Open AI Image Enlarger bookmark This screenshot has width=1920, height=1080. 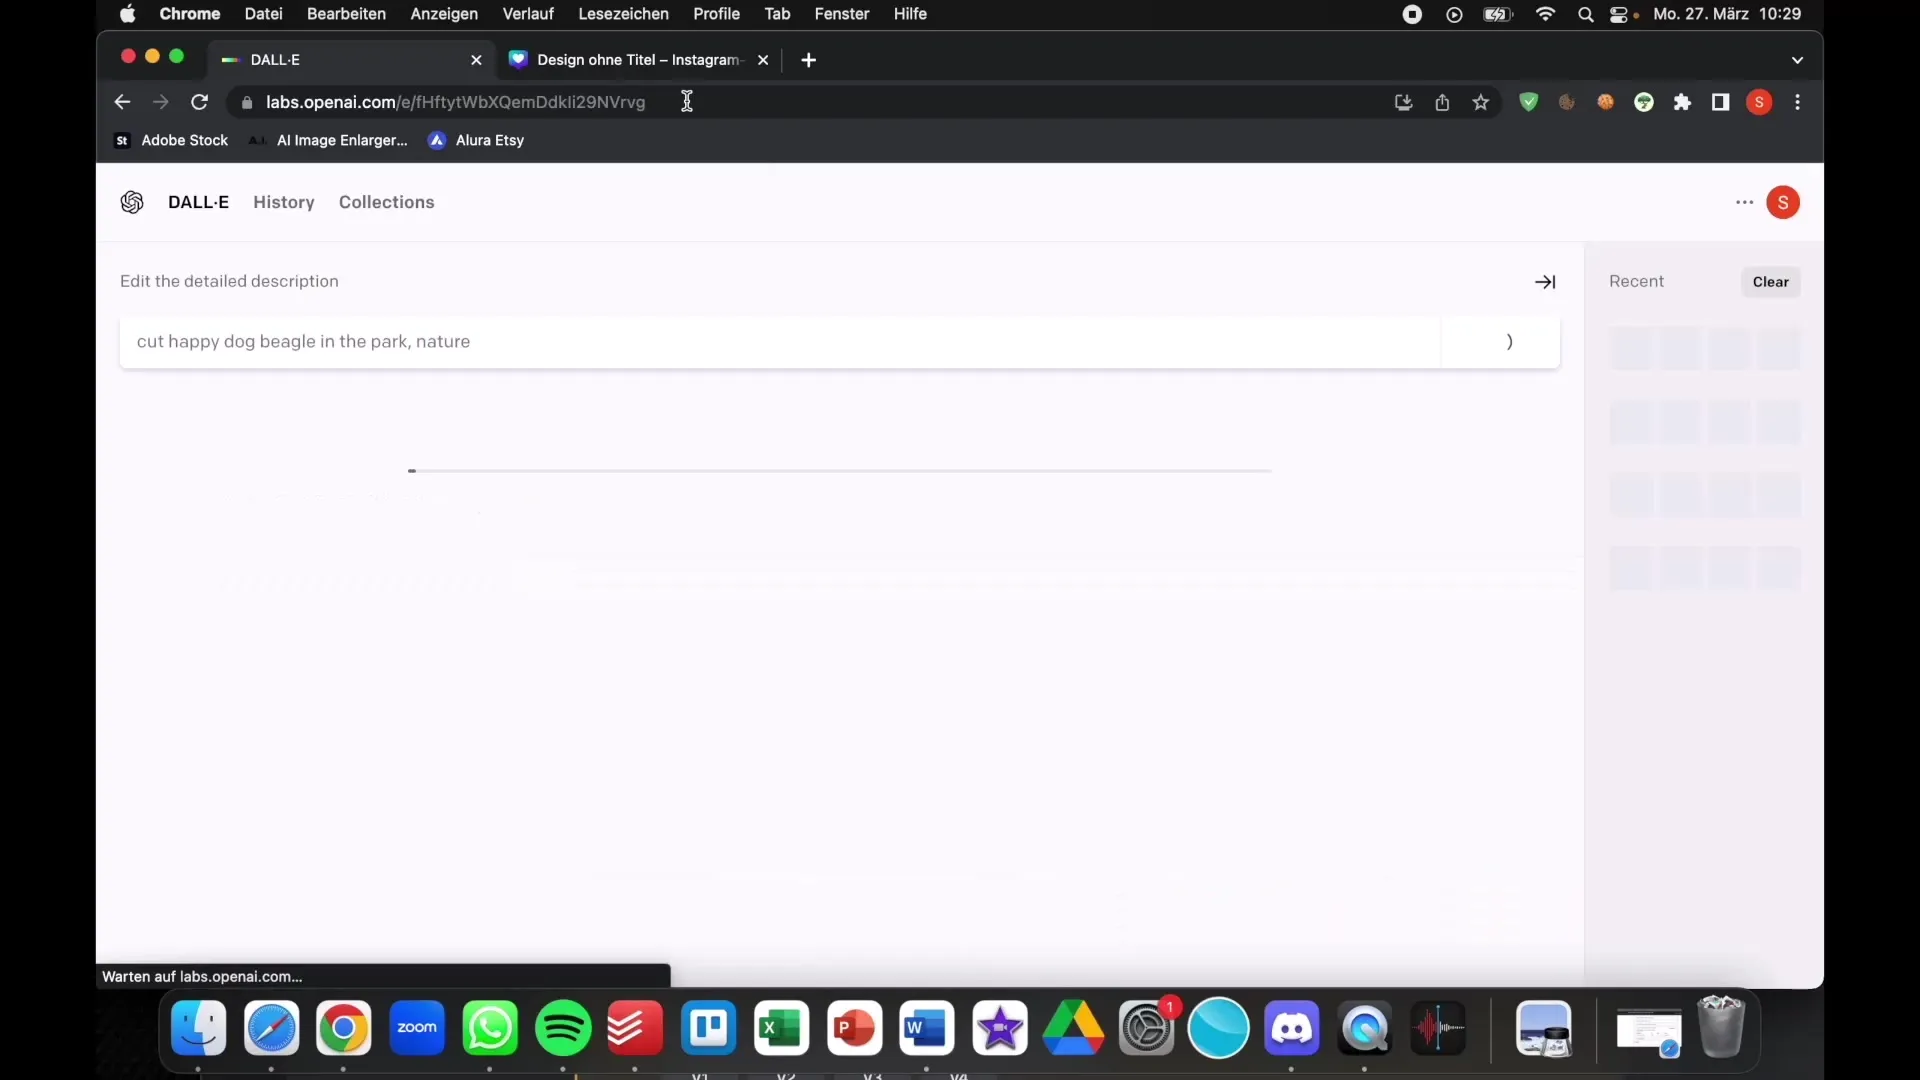(329, 140)
